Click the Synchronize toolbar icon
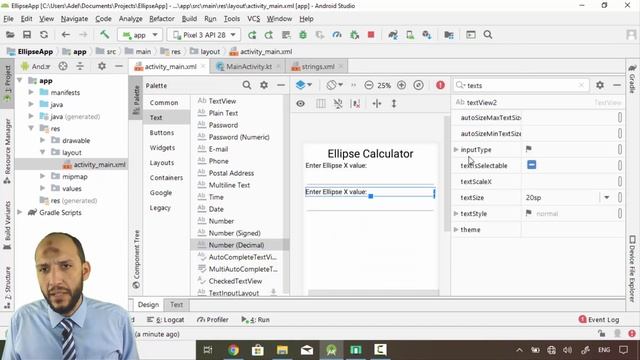This screenshot has width=640, height=360. tap(44, 35)
